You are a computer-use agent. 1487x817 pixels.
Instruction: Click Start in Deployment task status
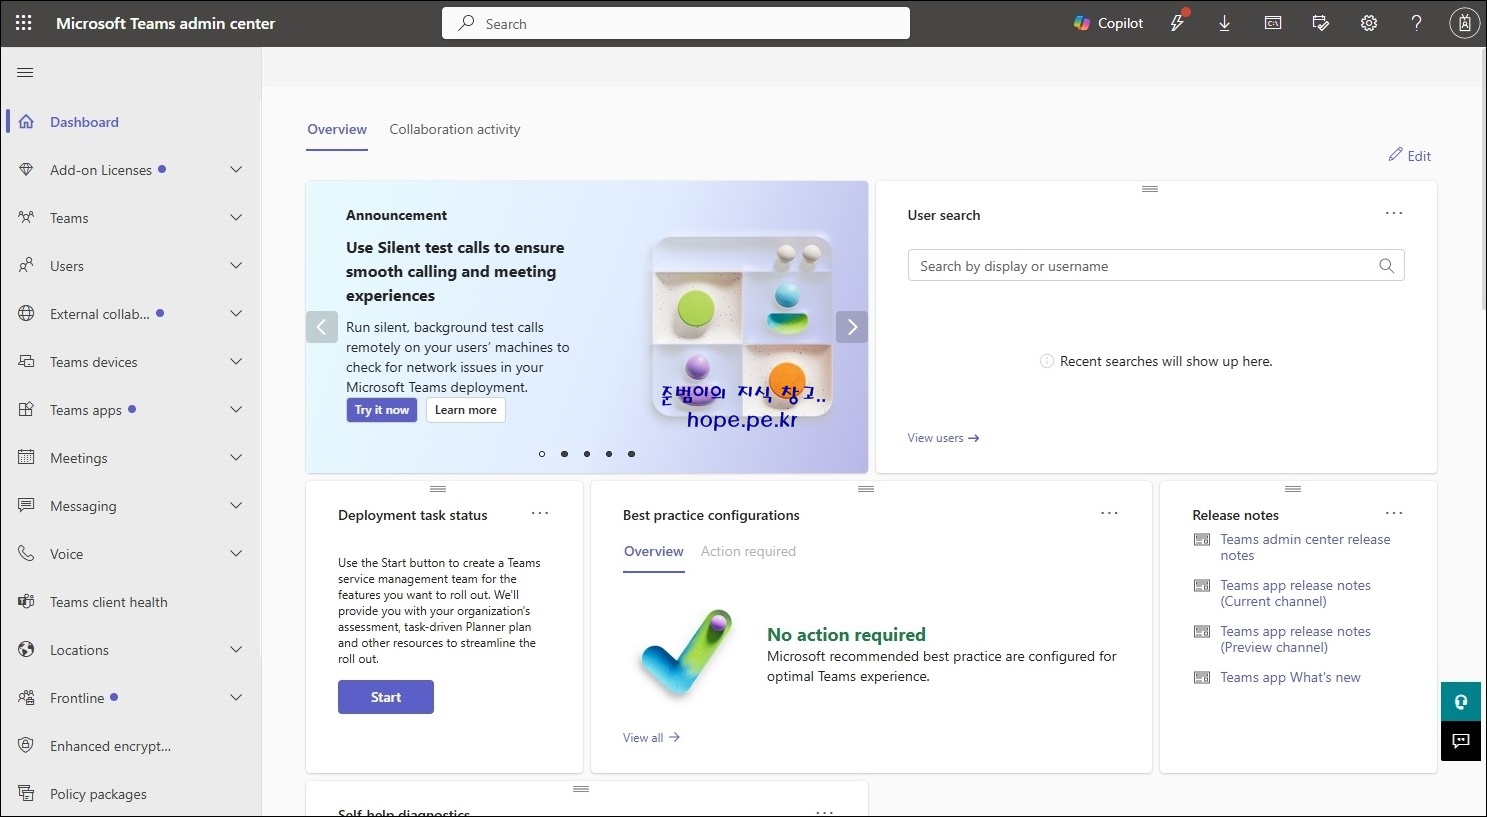point(386,697)
